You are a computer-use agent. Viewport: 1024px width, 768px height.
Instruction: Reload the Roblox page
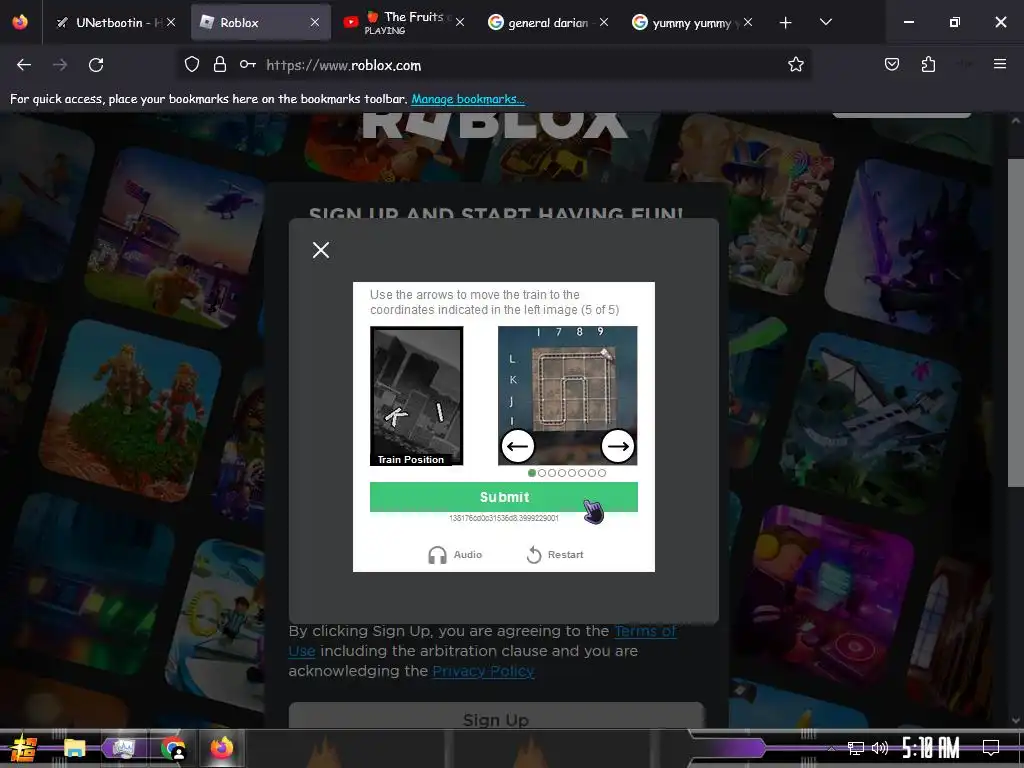[x=96, y=65]
